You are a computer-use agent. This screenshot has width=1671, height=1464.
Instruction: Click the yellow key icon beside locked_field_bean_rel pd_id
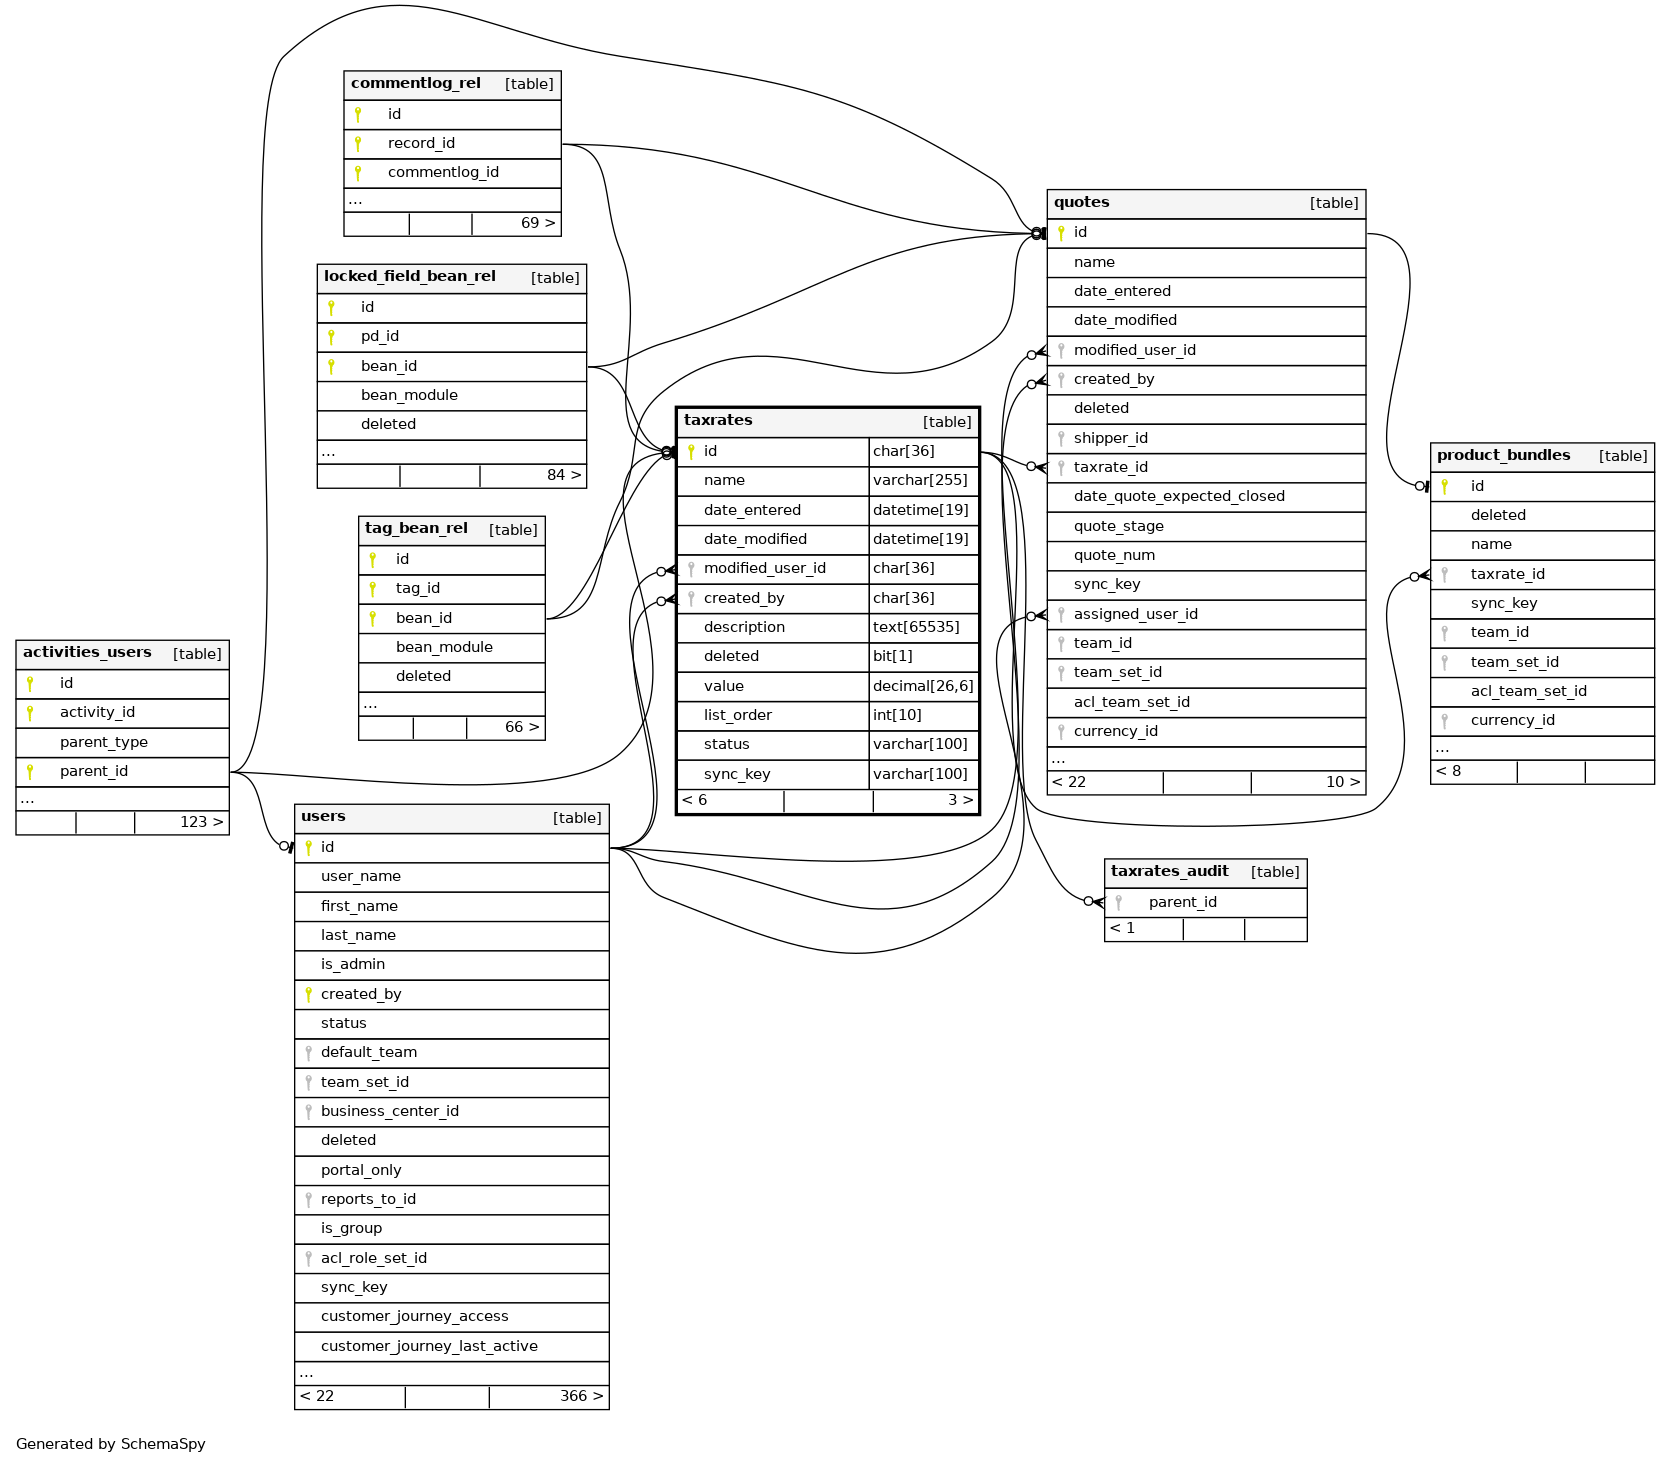click(x=331, y=336)
